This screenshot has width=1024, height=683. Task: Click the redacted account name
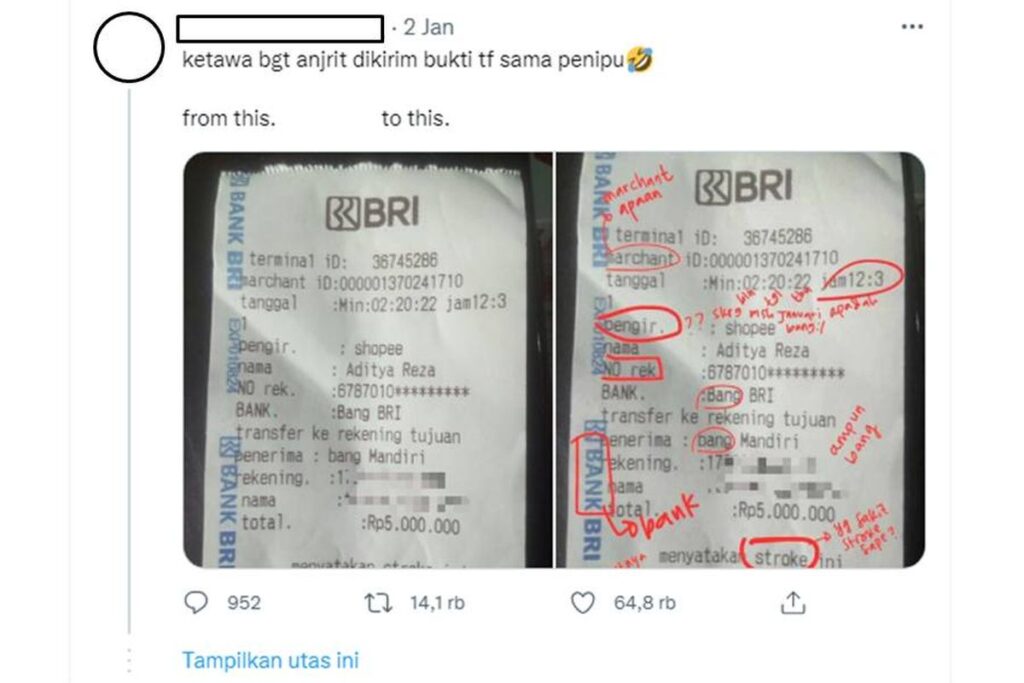(x=280, y=29)
